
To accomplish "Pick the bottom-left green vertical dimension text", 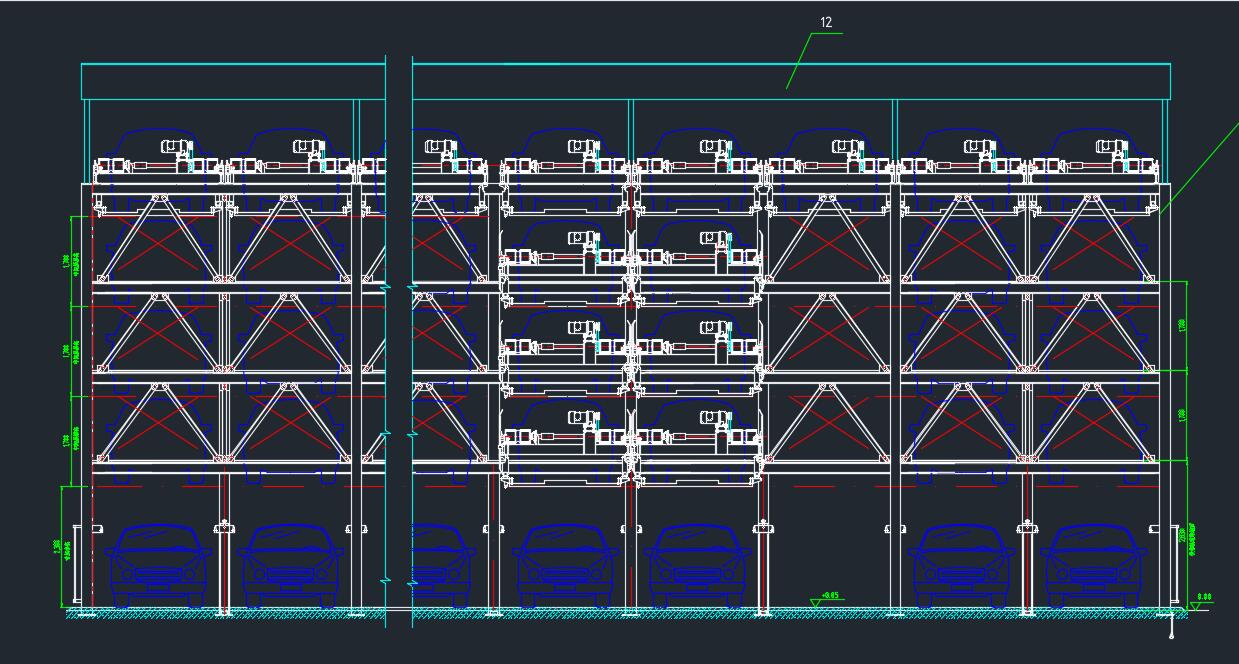I will pos(67,548).
